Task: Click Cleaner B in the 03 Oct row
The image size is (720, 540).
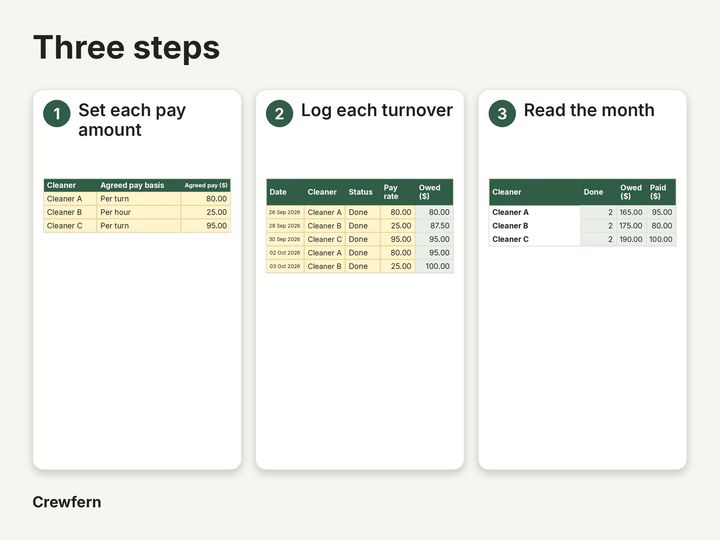Action: 325,266
